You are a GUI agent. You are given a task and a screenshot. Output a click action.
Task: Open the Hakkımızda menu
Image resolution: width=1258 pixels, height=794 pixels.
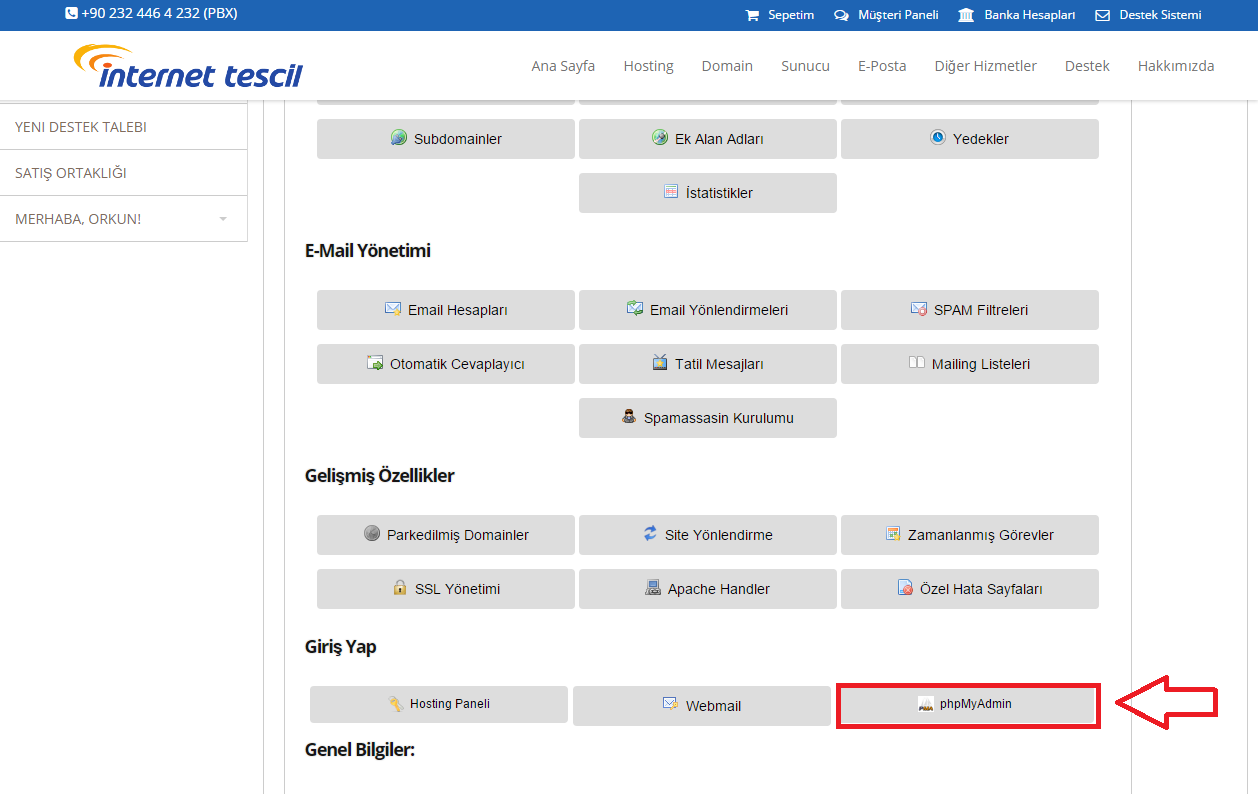coord(1176,66)
